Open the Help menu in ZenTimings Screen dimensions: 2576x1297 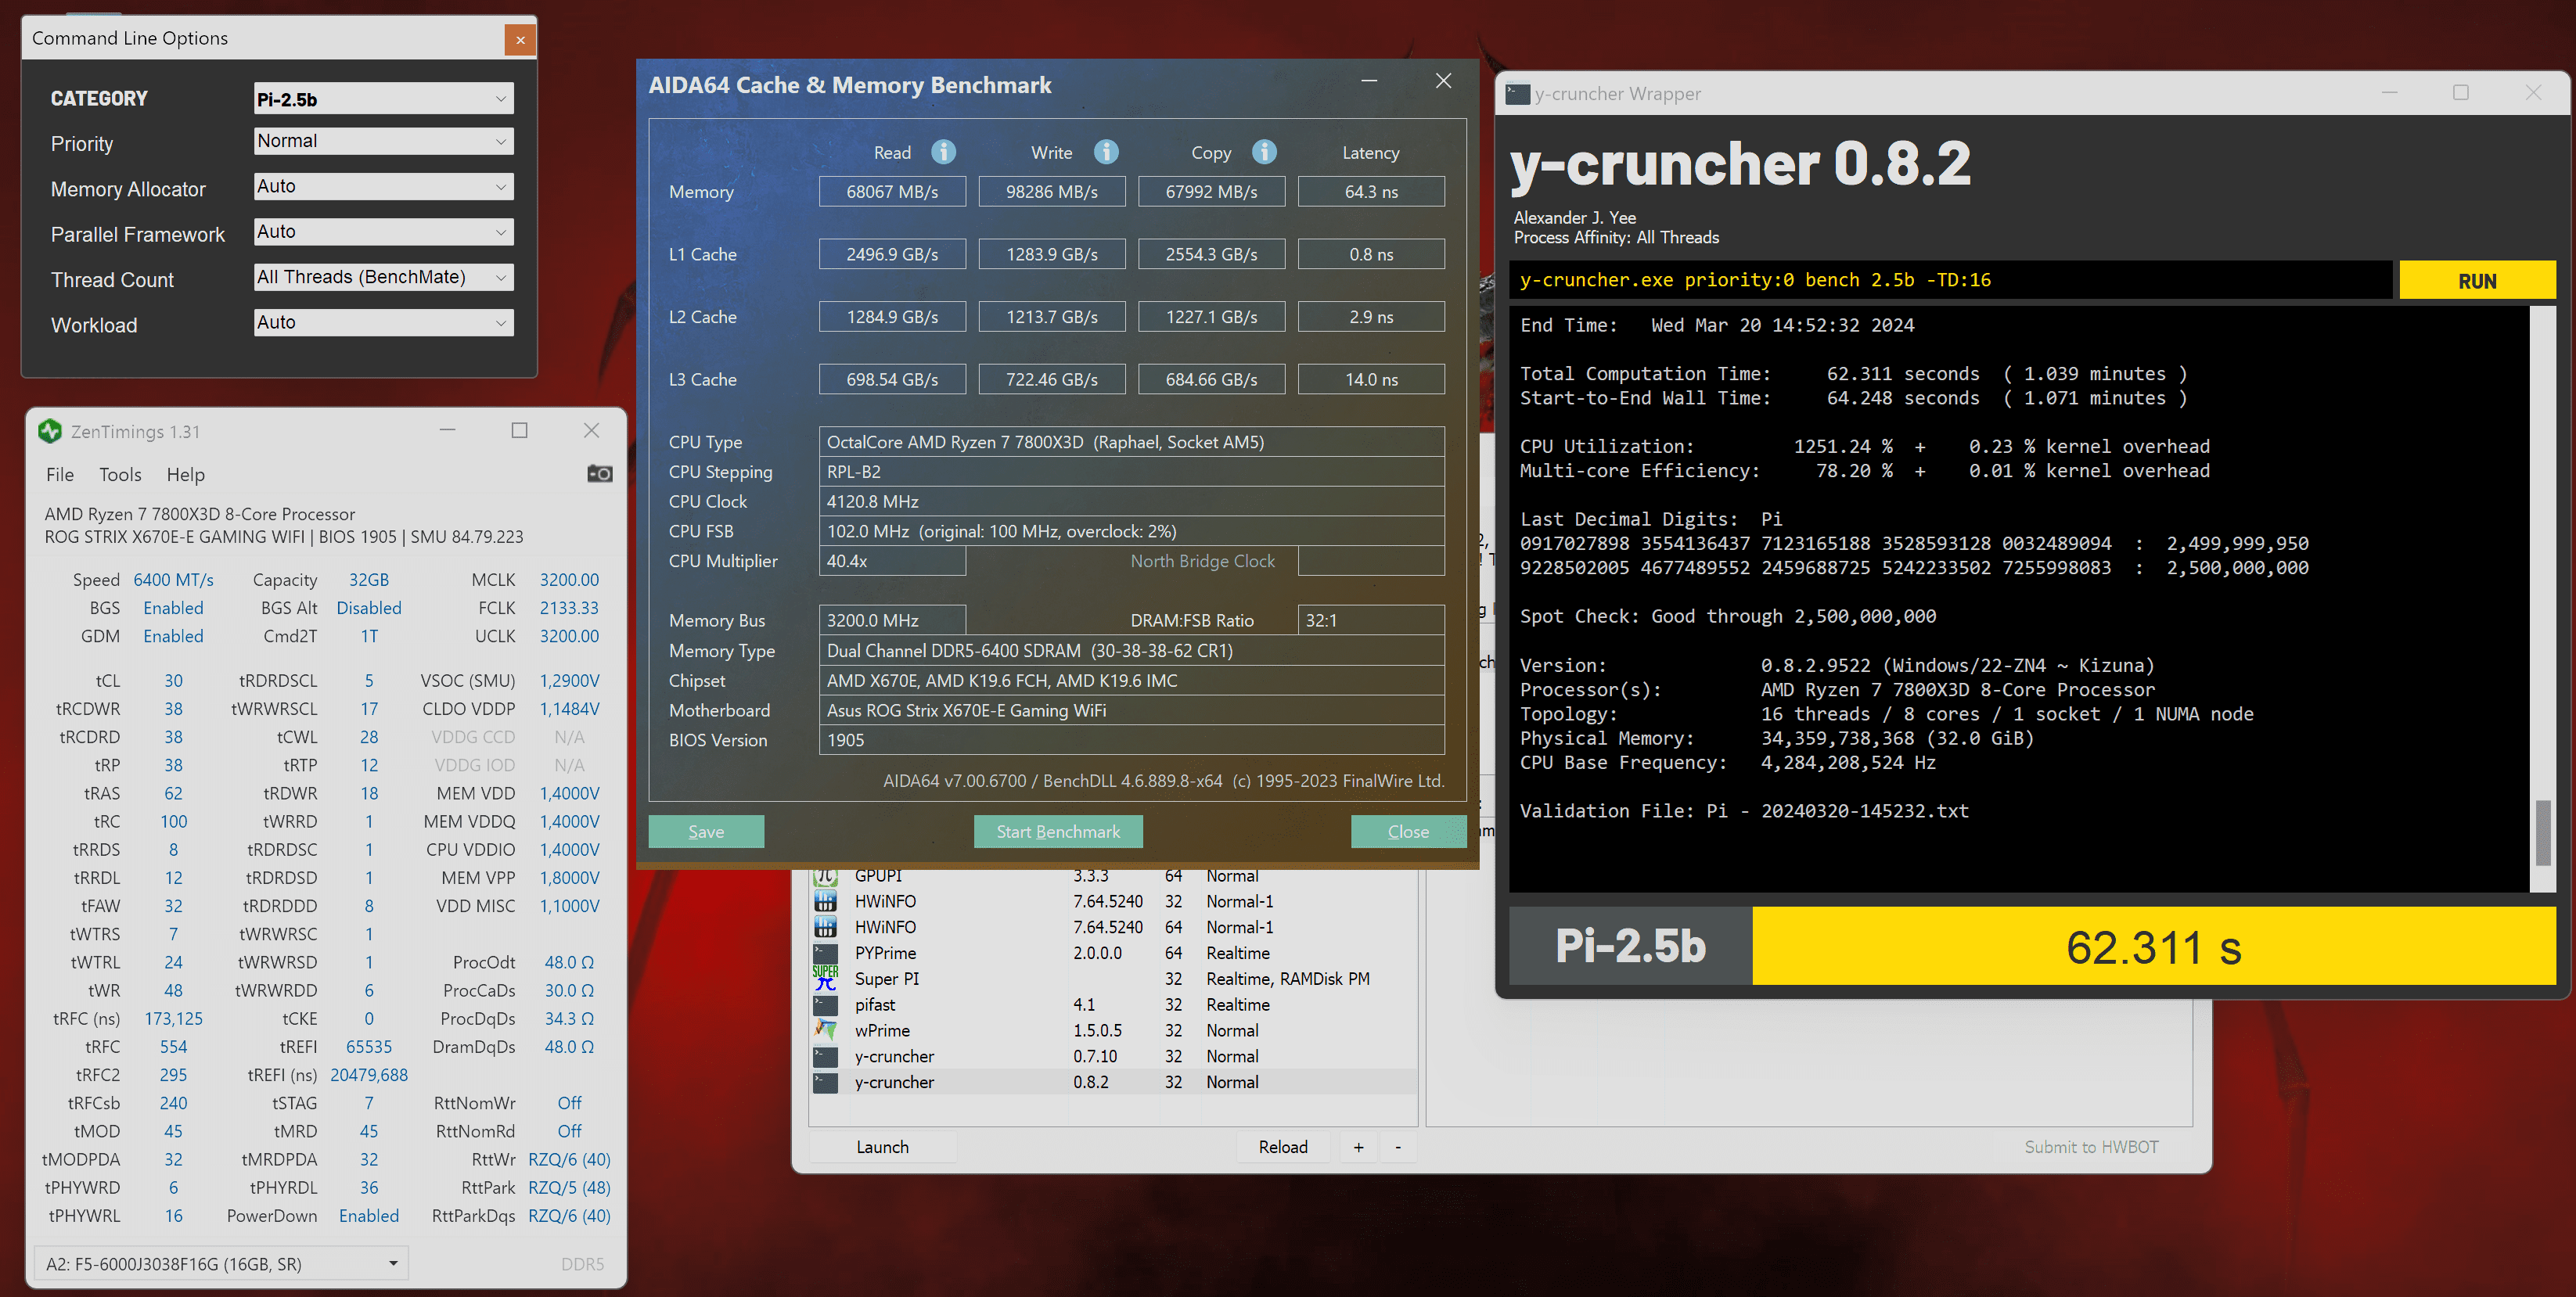[185, 475]
